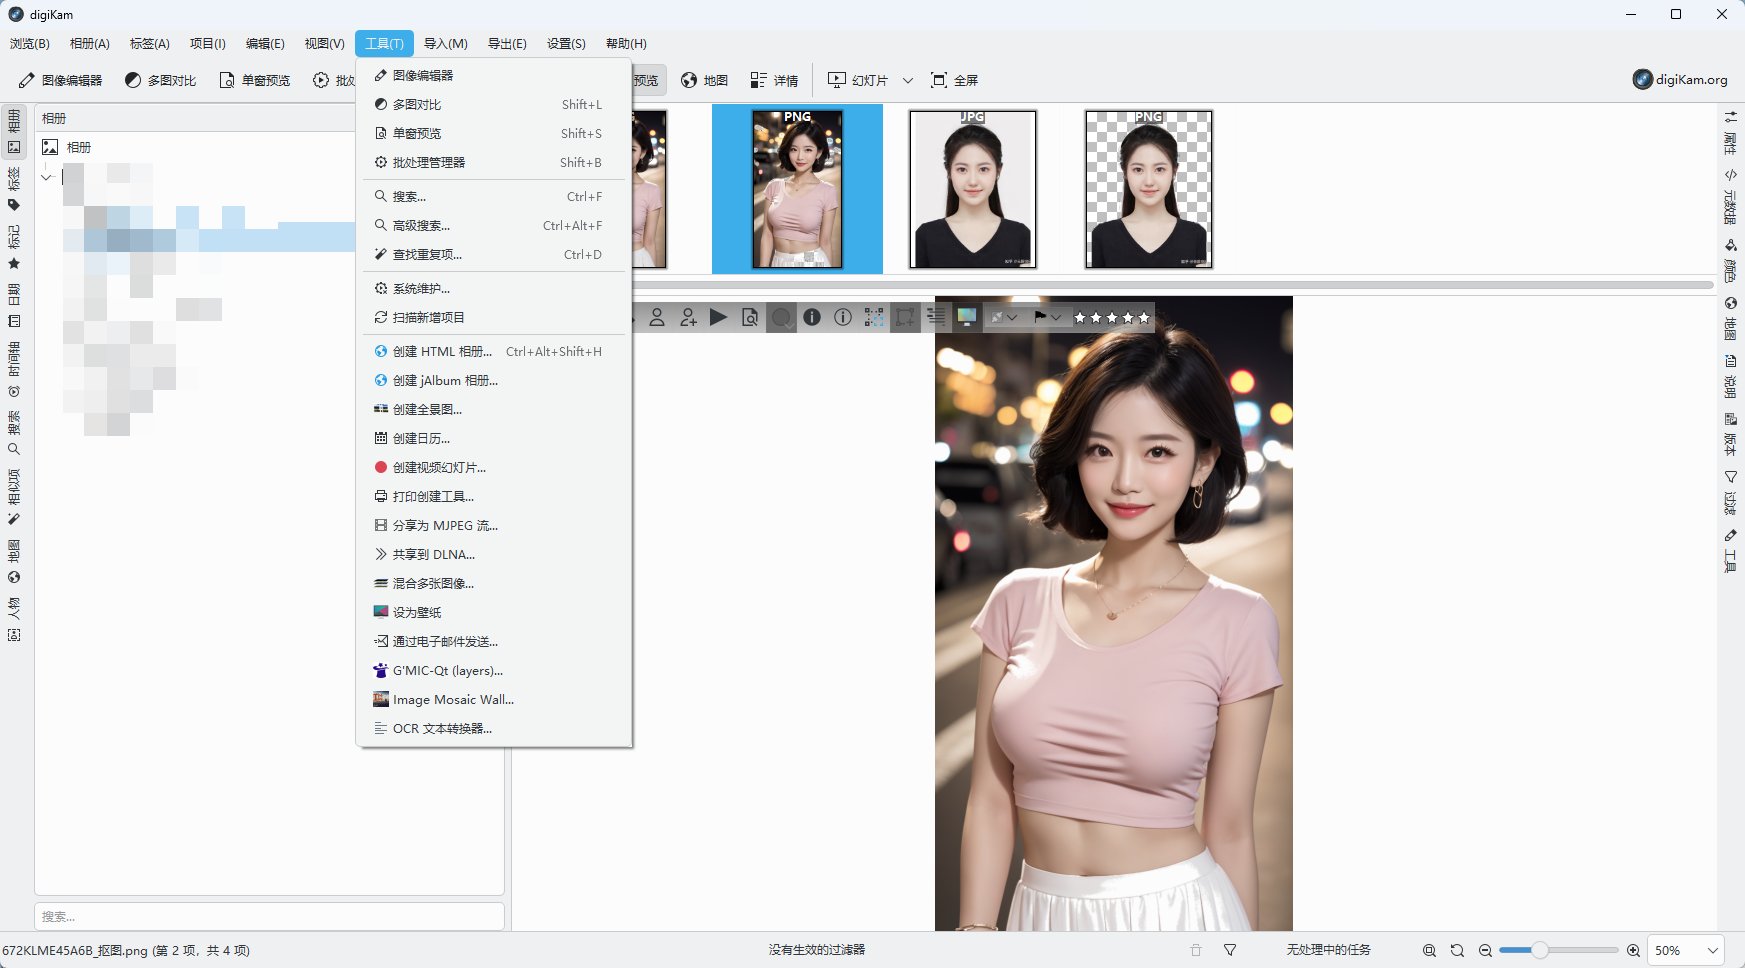This screenshot has height=968, width=1745.
Task: Open the 设置(S) menu
Action: pyautogui.click(x=566, y=43)
